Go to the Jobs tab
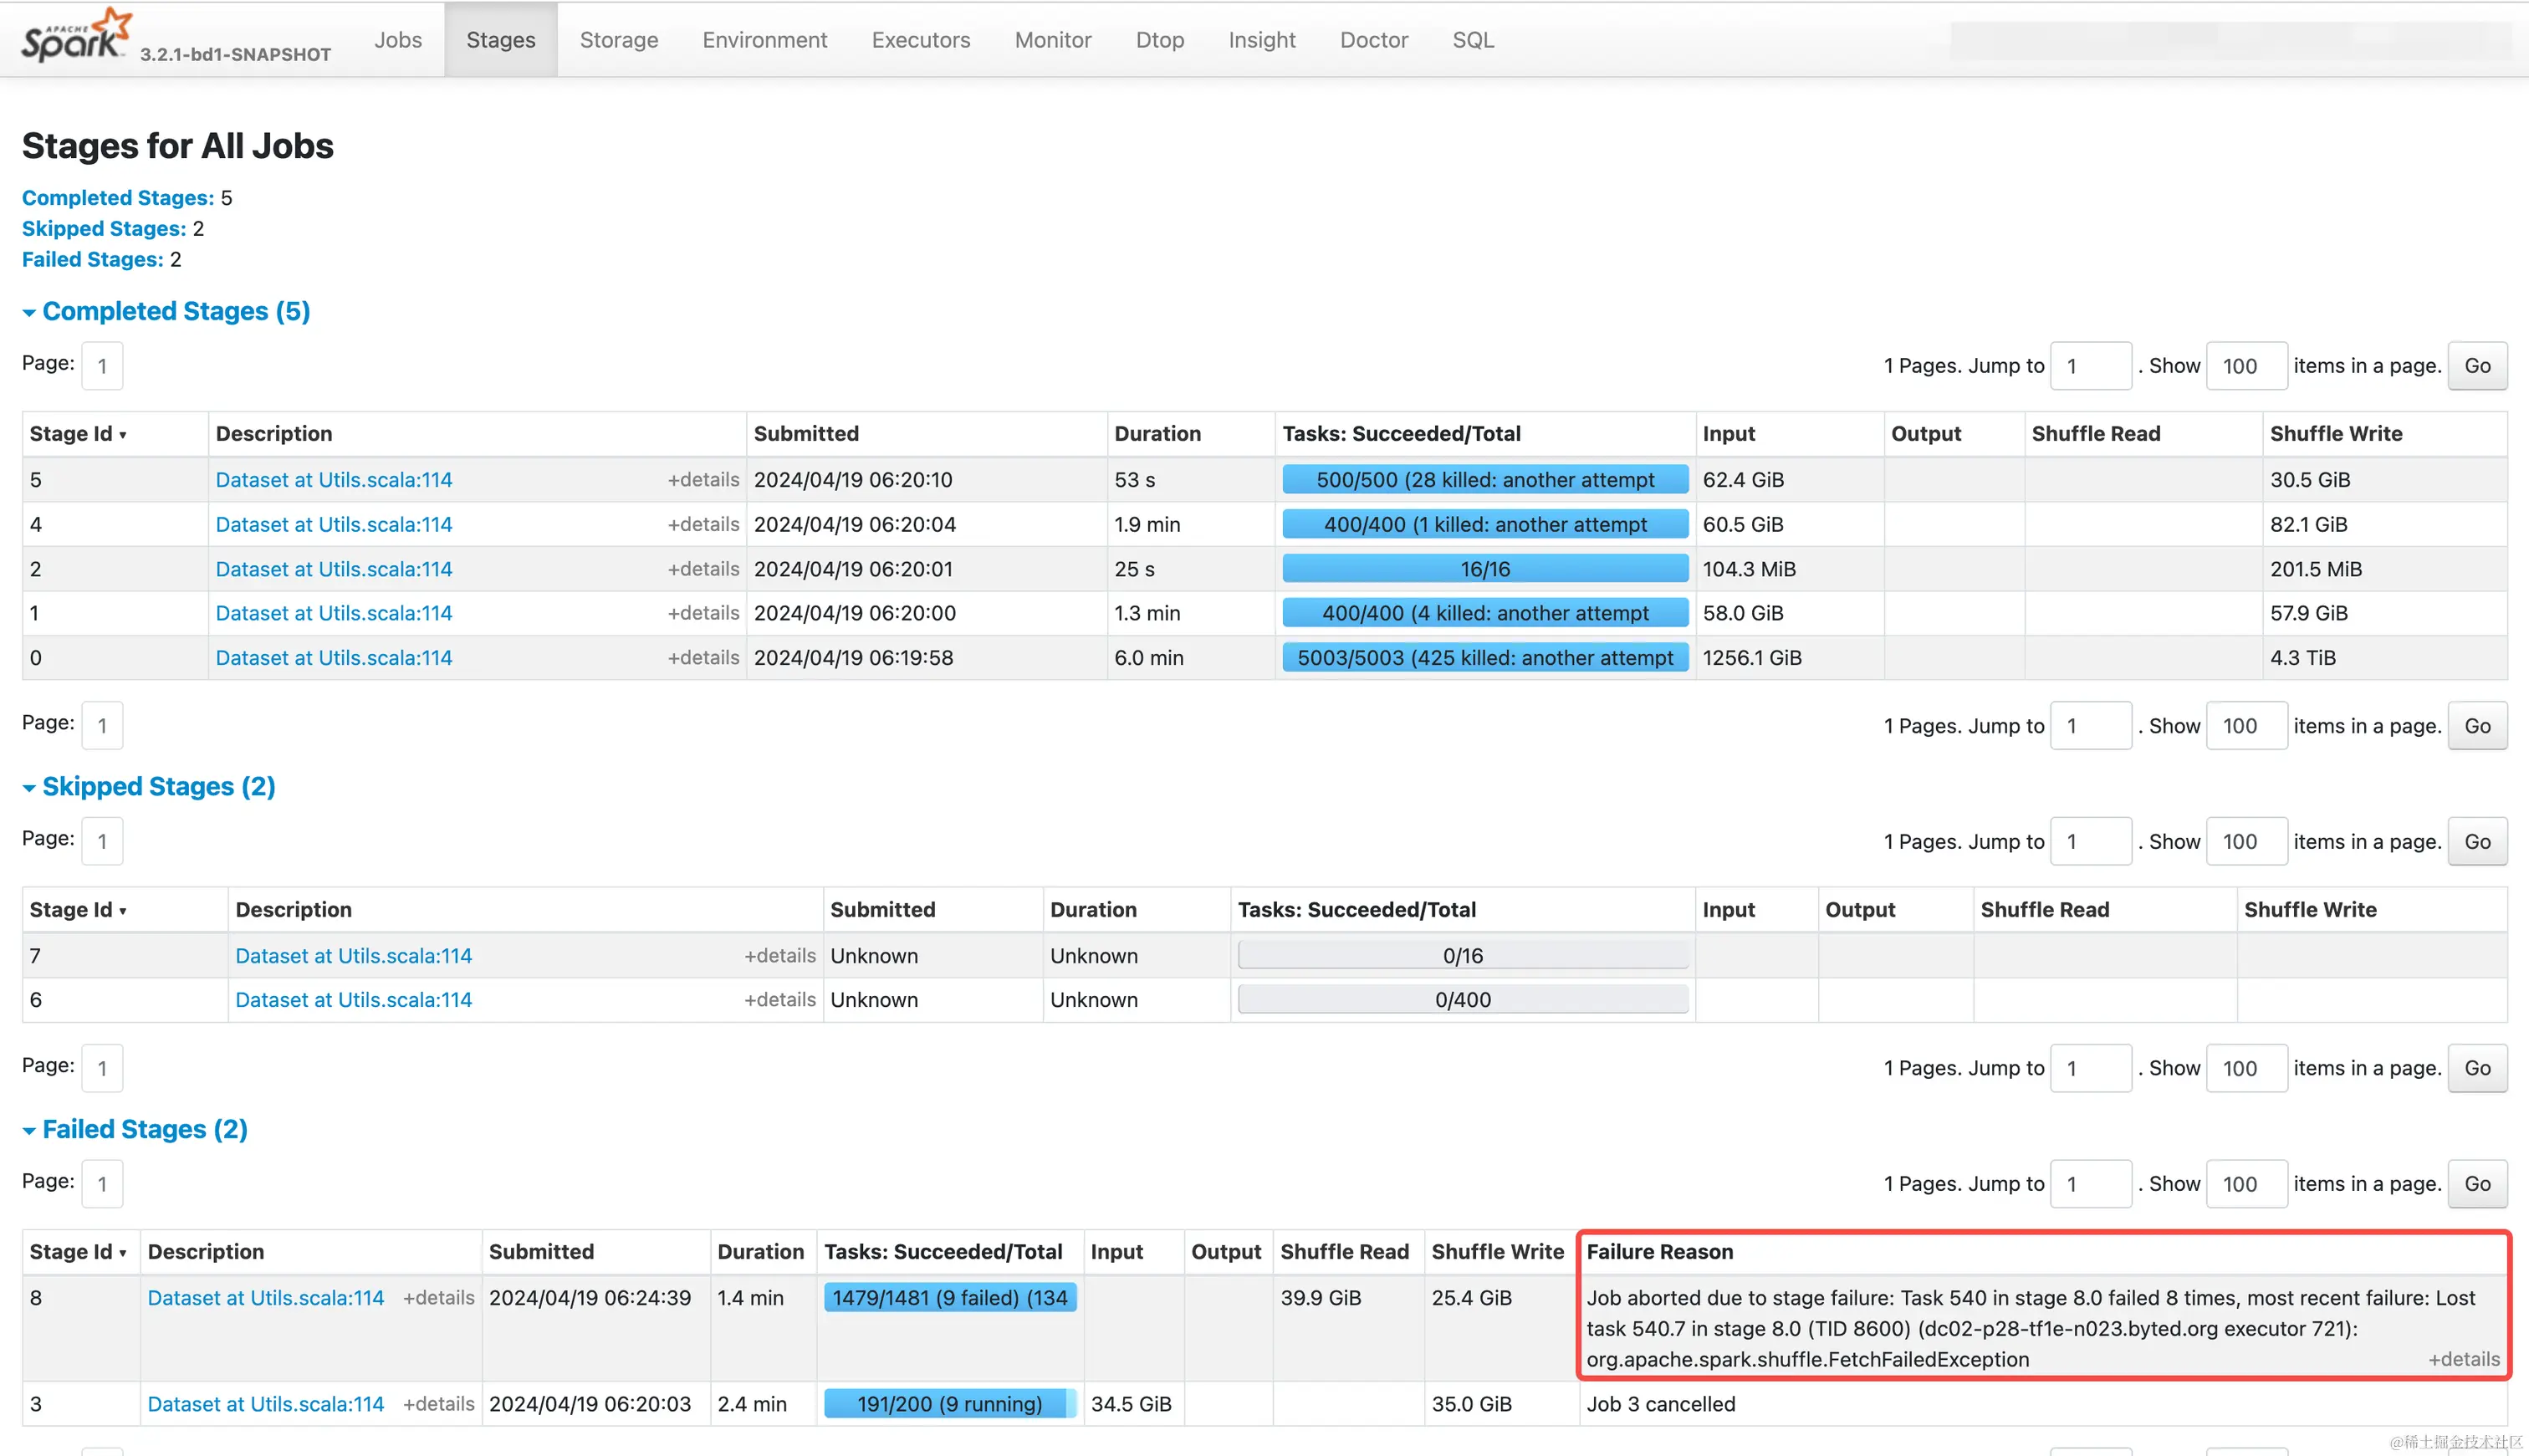2529x1456 pixels. tap(397, 40)
